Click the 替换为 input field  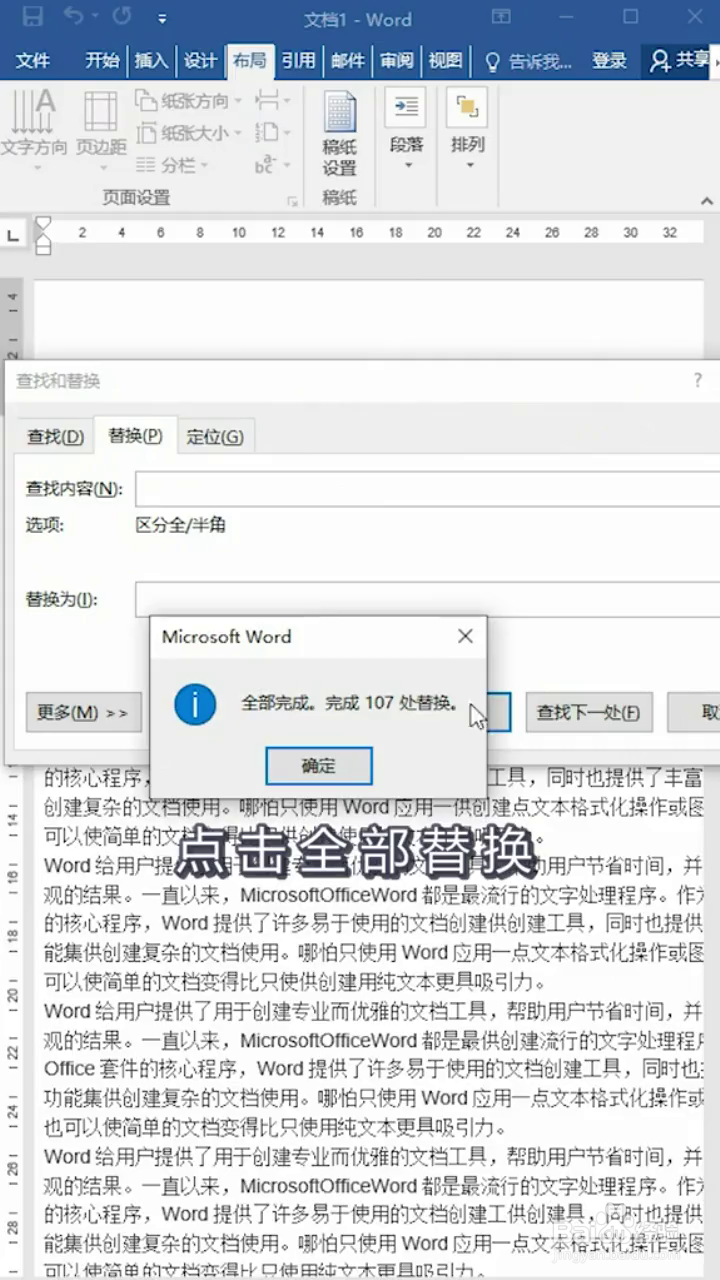(428, 600)
